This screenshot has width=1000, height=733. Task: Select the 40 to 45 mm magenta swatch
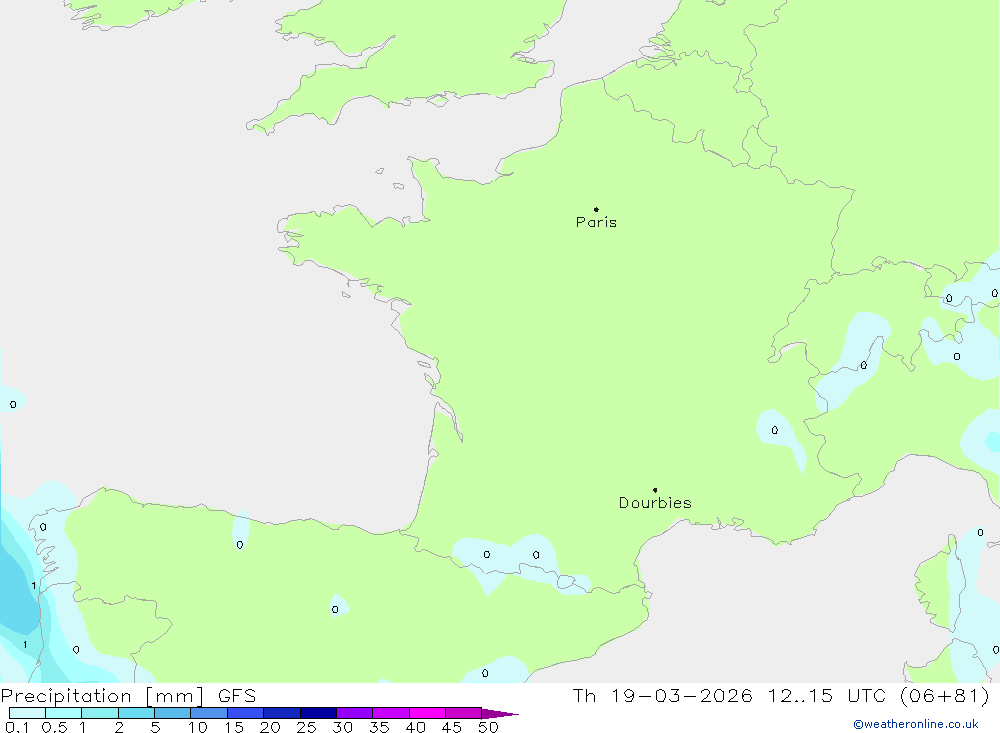coord(427,713)
